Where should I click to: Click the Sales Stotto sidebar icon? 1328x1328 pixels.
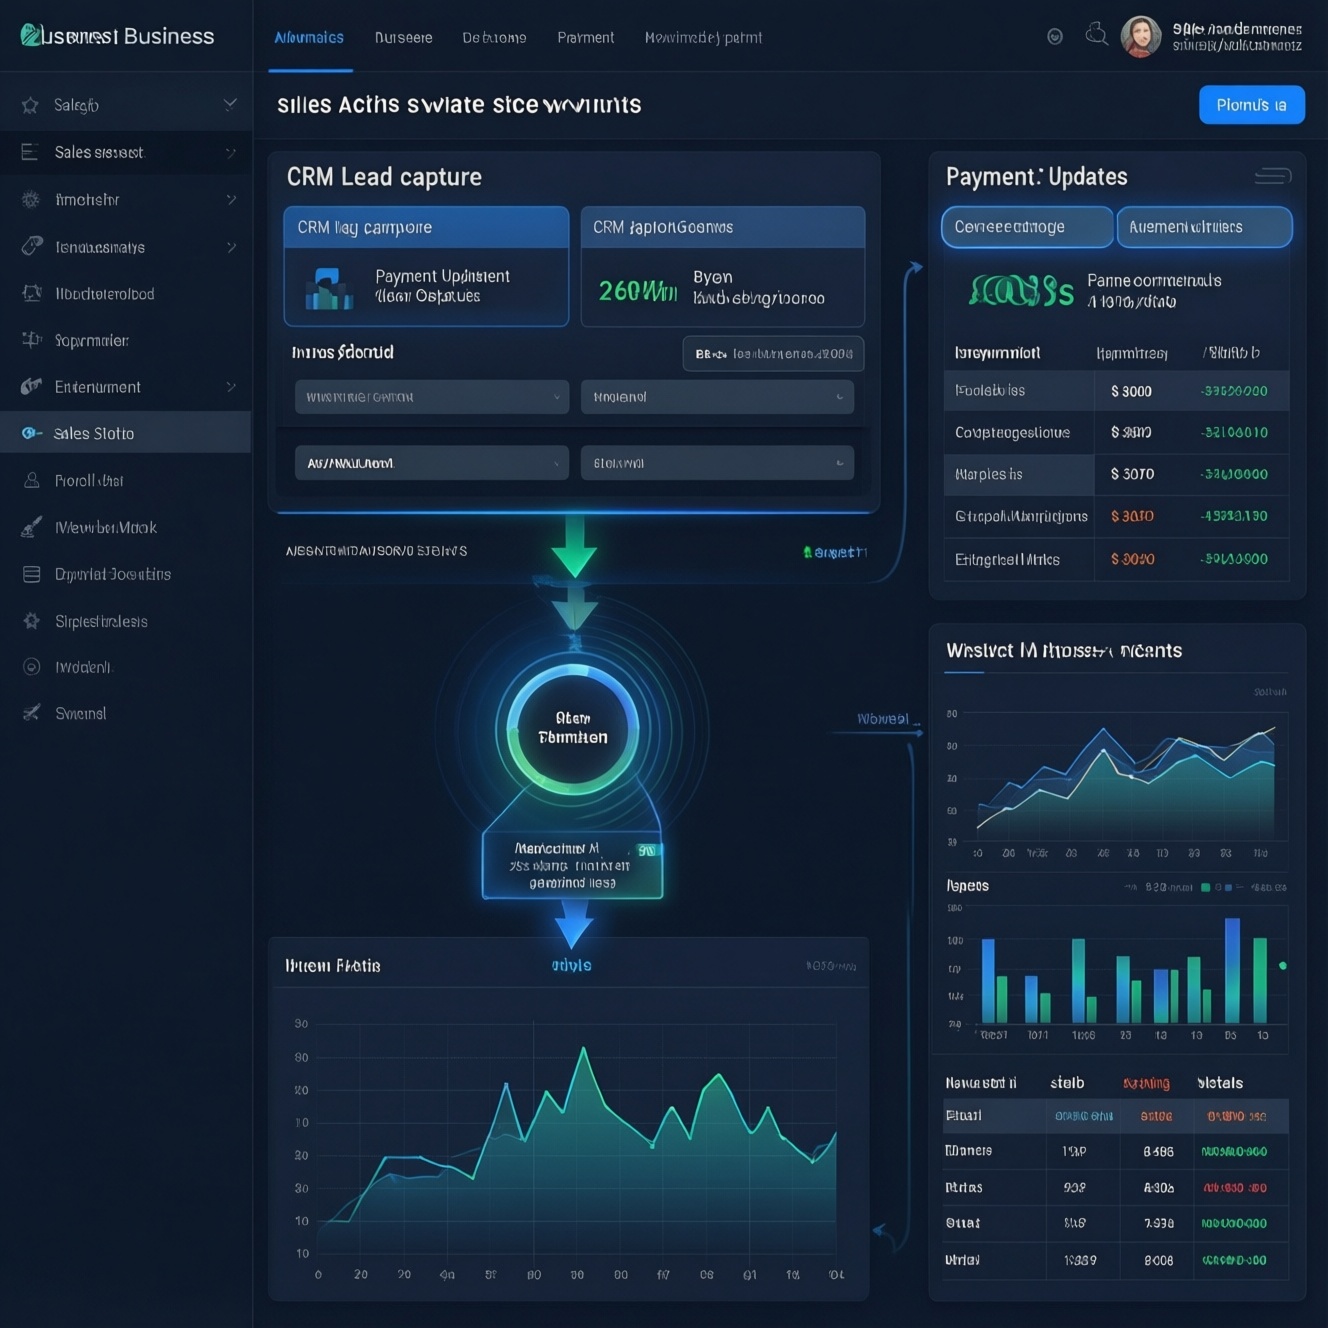pos(32,433)
